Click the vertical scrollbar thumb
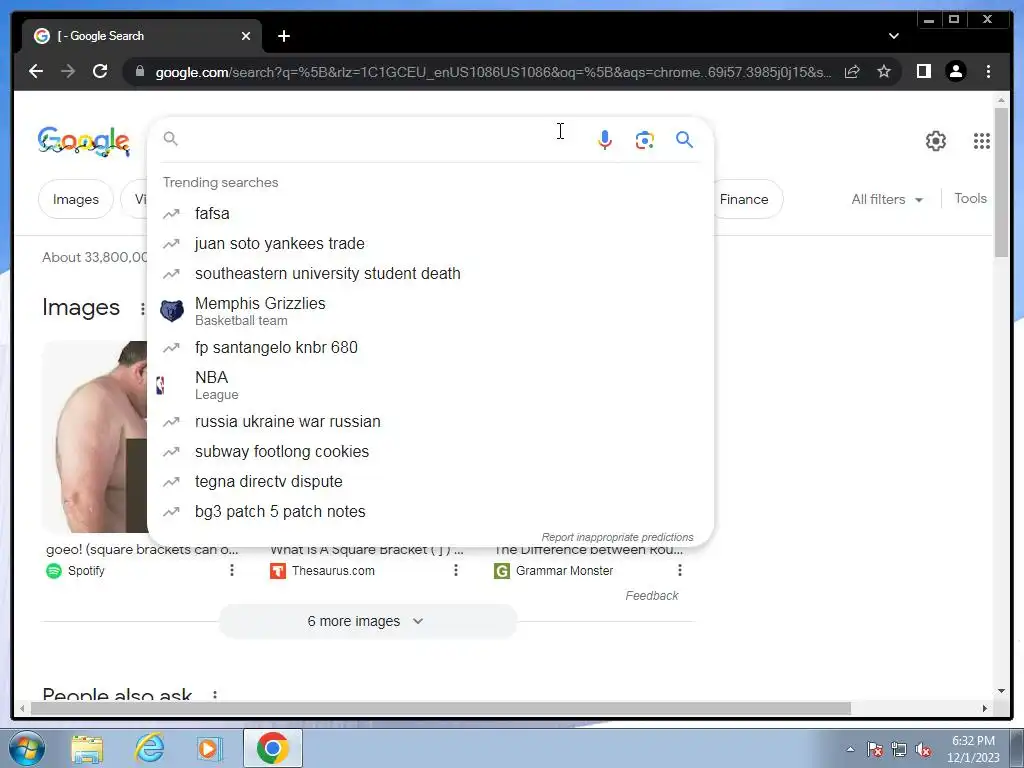 click(1001, 182)
